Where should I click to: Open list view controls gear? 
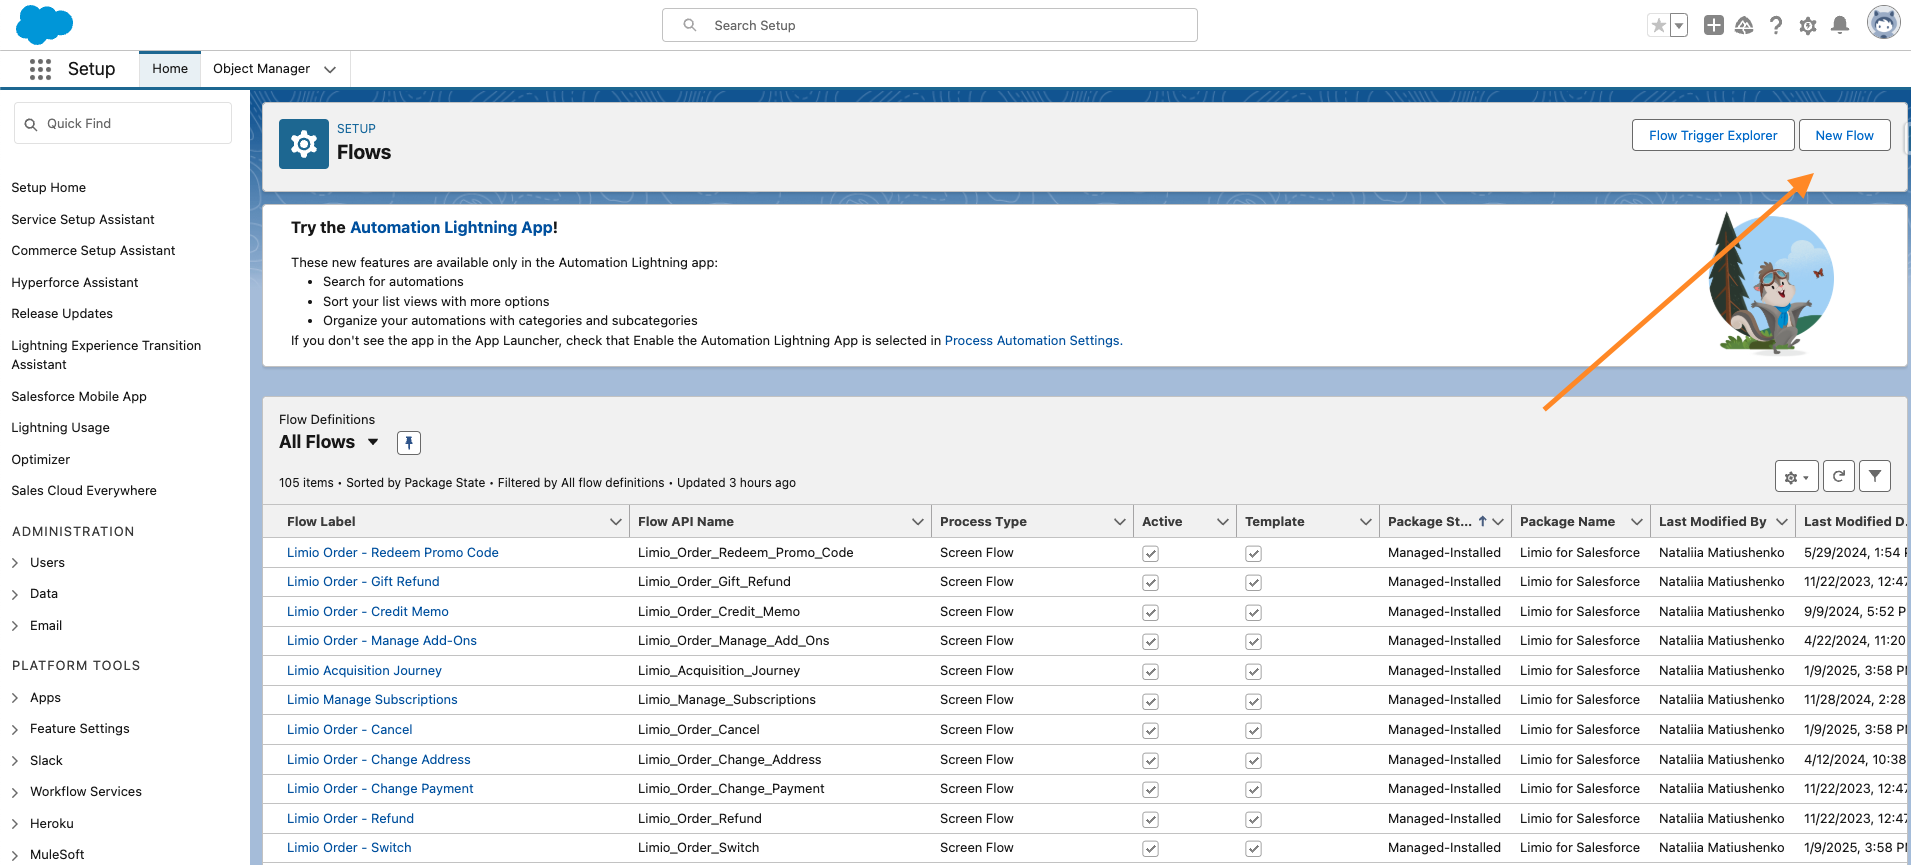pyautogui.click(x=1797, y=477)
